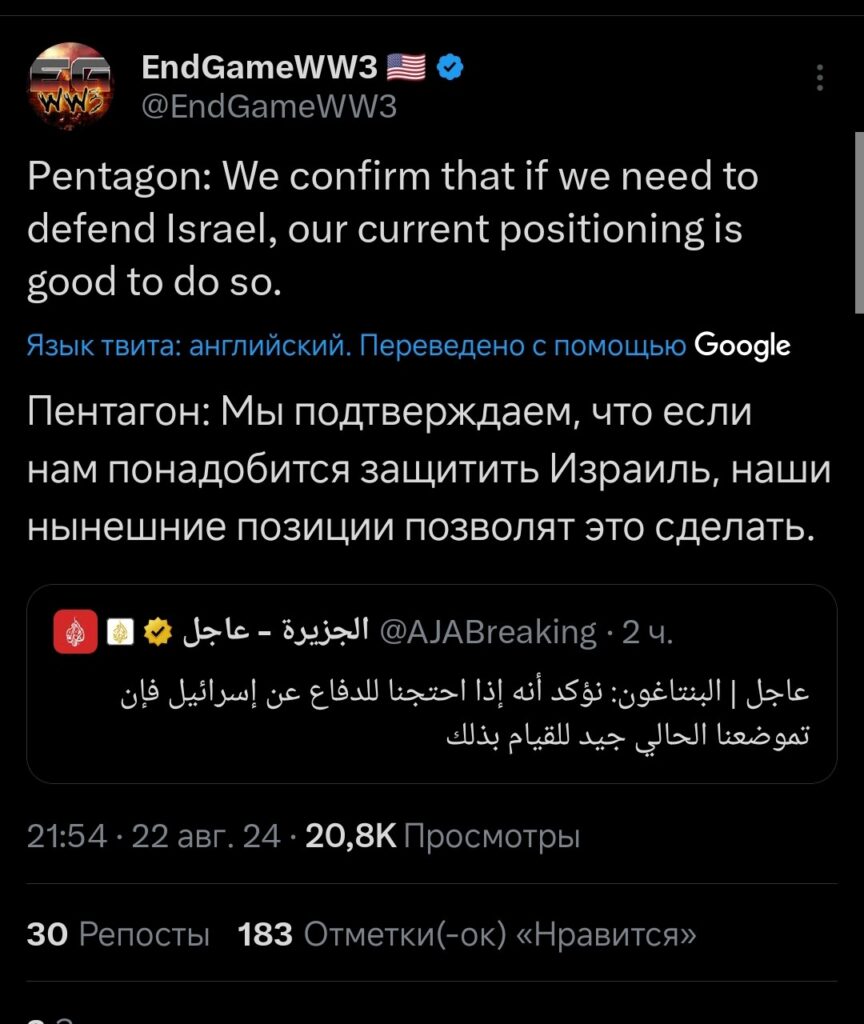Open the @AJABreaking handle
The image size is (864, 1024).
pyautogui.click(x=488, y=632)
